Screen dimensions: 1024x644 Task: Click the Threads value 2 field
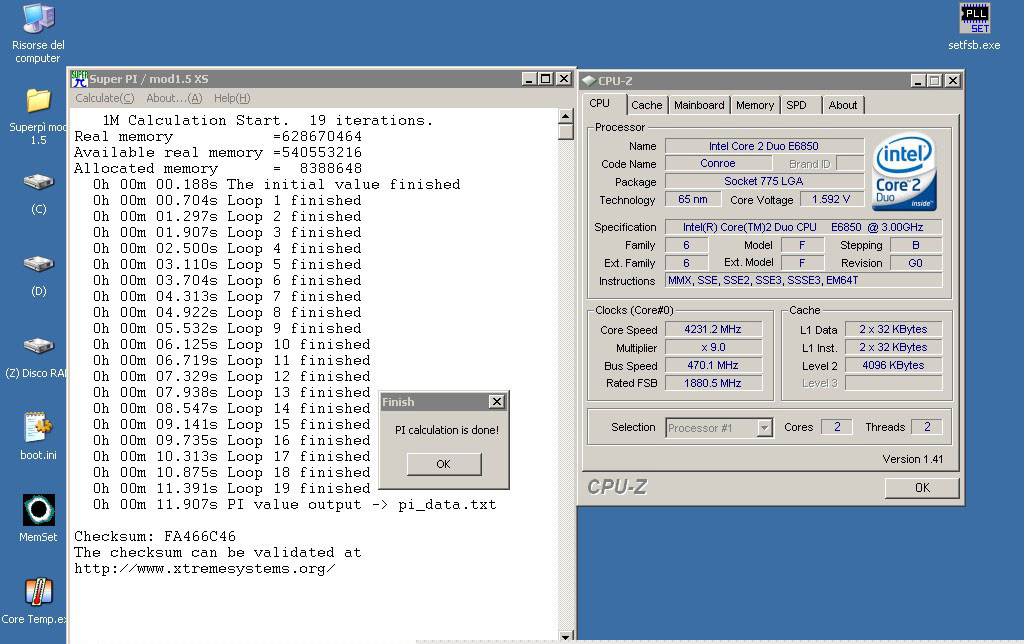coord(927,427)
